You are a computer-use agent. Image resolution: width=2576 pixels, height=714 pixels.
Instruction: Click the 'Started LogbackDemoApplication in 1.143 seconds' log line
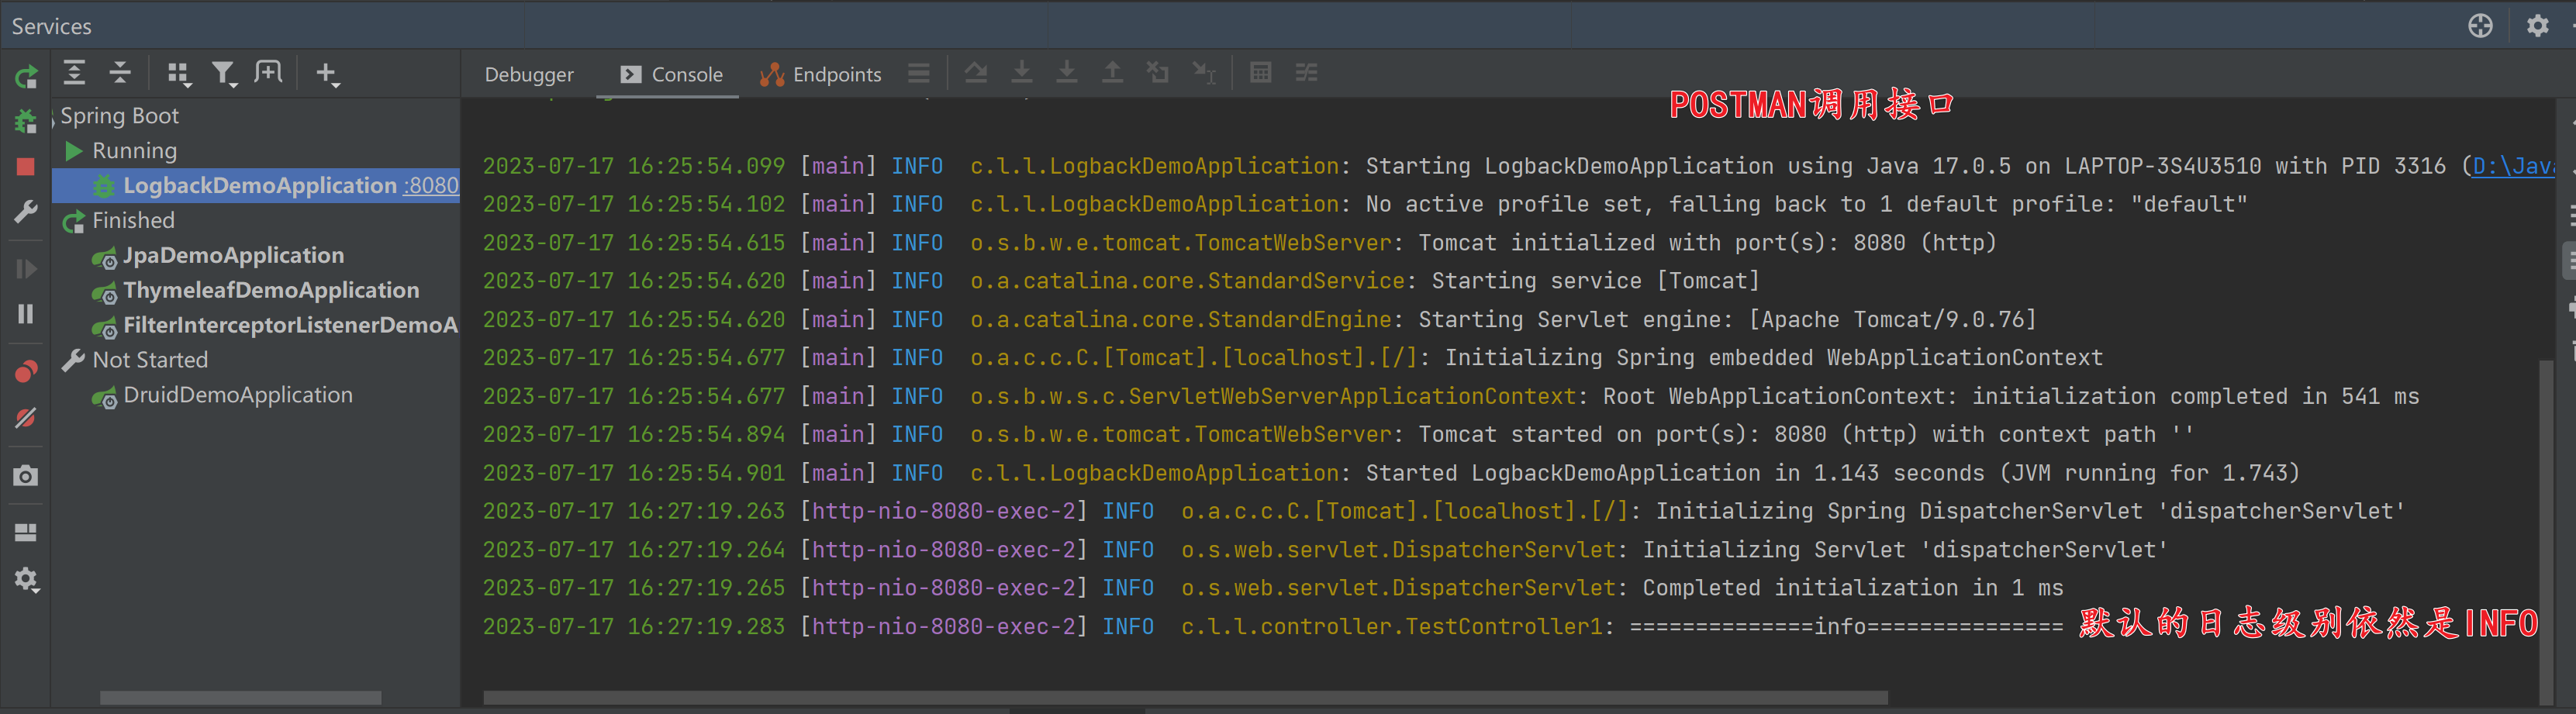(x=1391, y=473)
